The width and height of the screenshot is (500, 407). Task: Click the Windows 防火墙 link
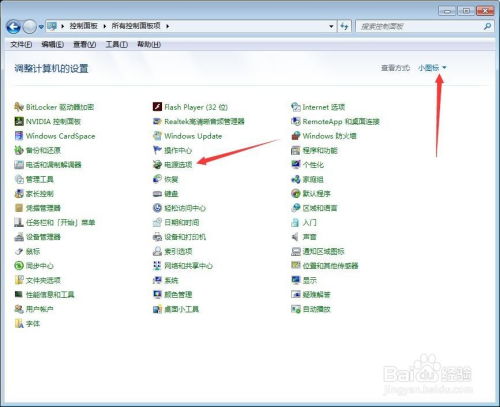pyautogui.click(x=329, y=136)
